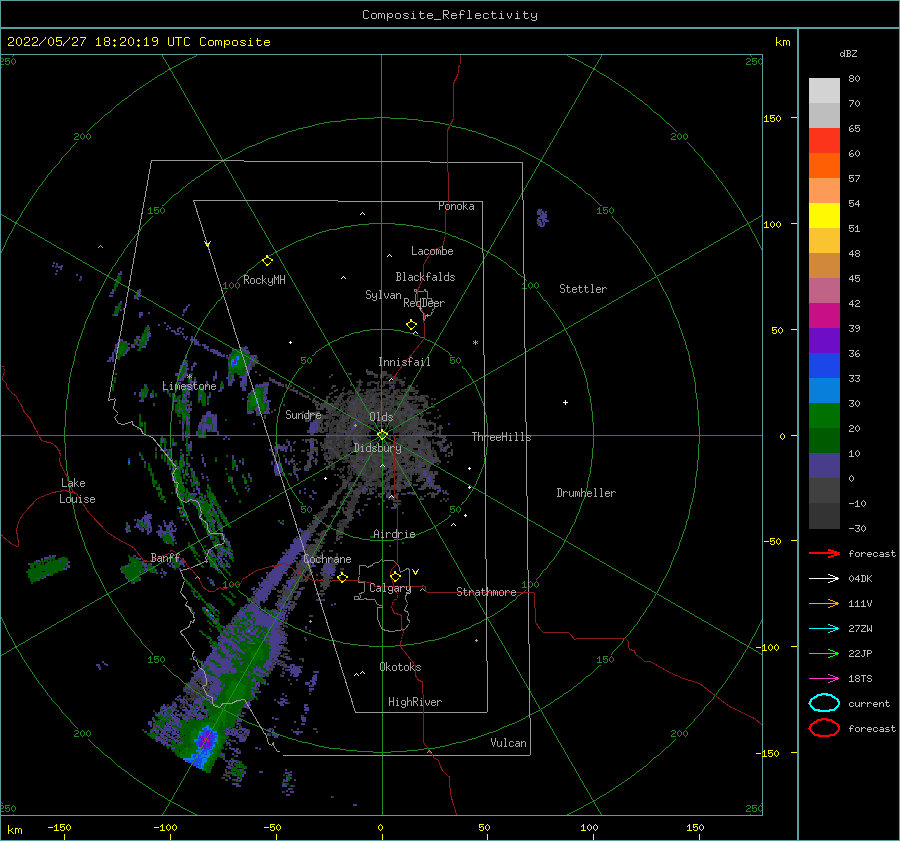Select the purple 39-36 dBZ swatch
Viewport: 900px width, 841px height.
pyautogui.click(x=824, y=341)
